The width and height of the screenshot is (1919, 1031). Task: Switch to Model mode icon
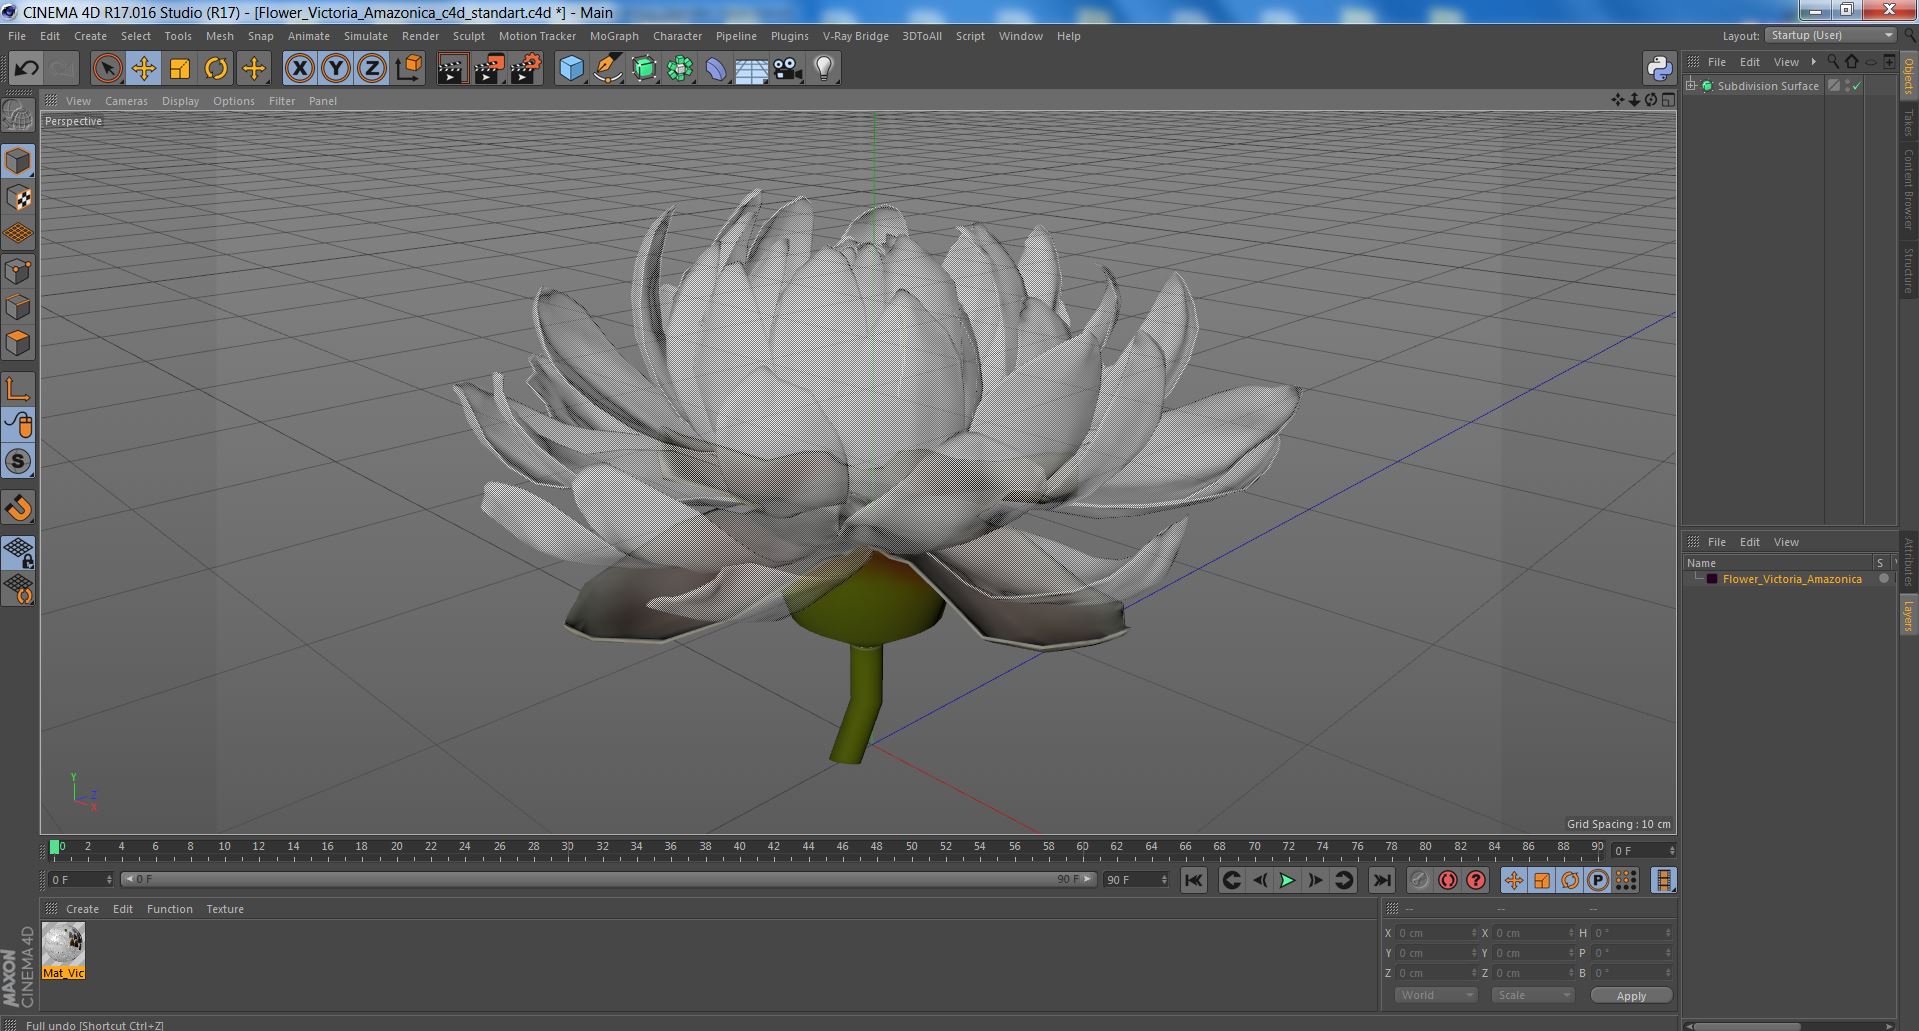click(x=18, y=161)
